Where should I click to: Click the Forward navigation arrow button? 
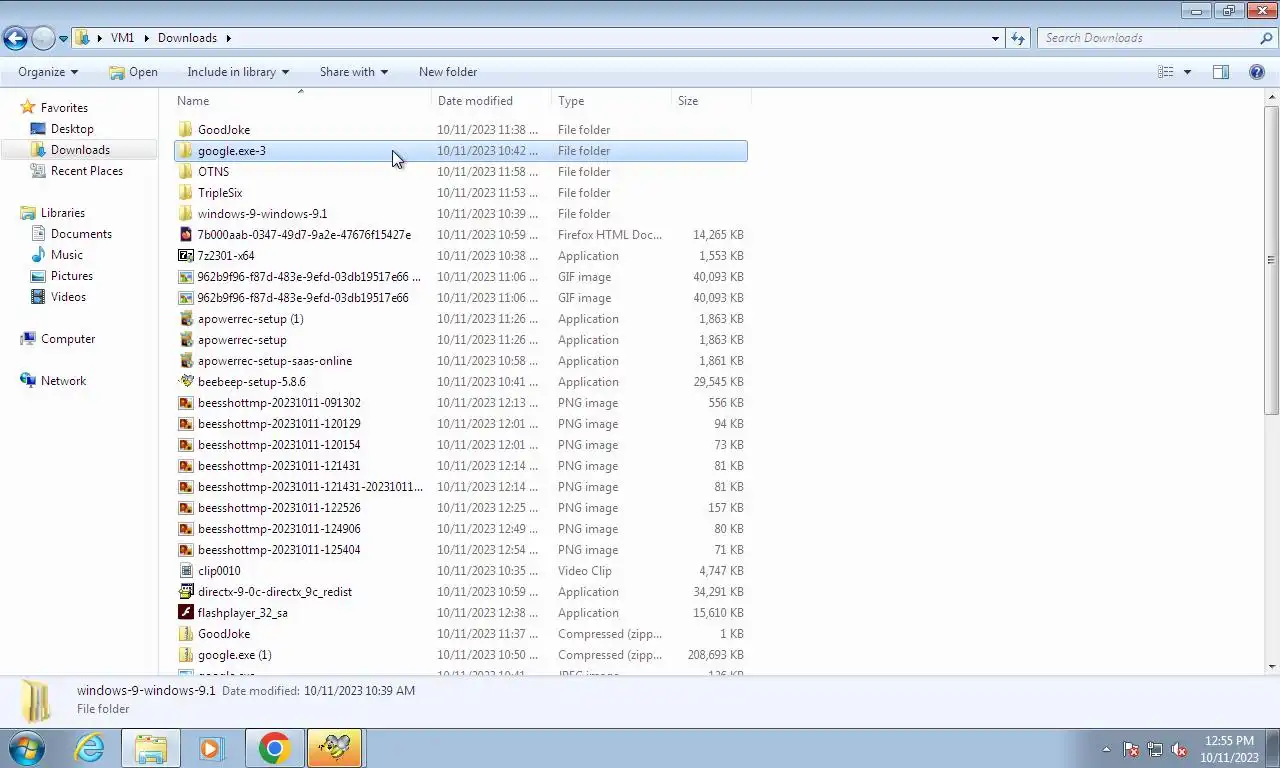click(43, 38)
